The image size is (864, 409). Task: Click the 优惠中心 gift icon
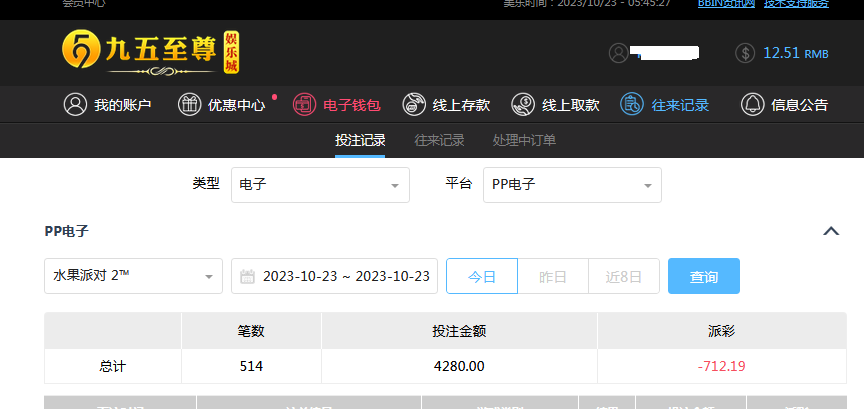[x=189, y=104]
